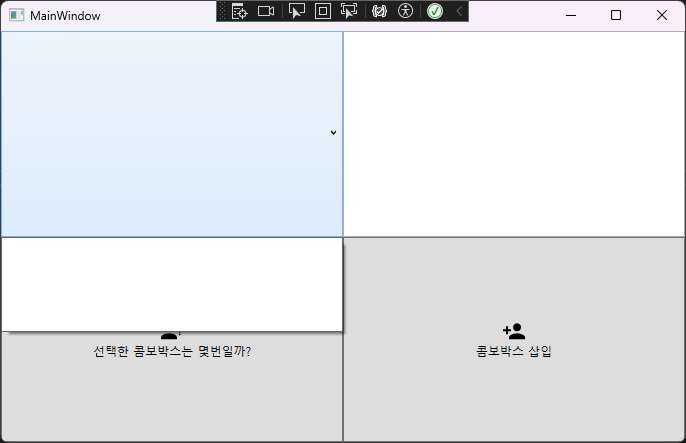Toggle Display Layout Adorners square icon
Image resolution: width=686 pixels, height=443 pixels.
323,11
